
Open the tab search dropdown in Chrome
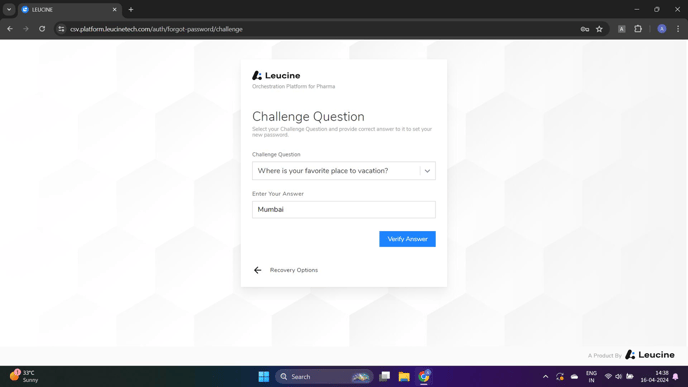pyautogui.click(x=9, y=9)
